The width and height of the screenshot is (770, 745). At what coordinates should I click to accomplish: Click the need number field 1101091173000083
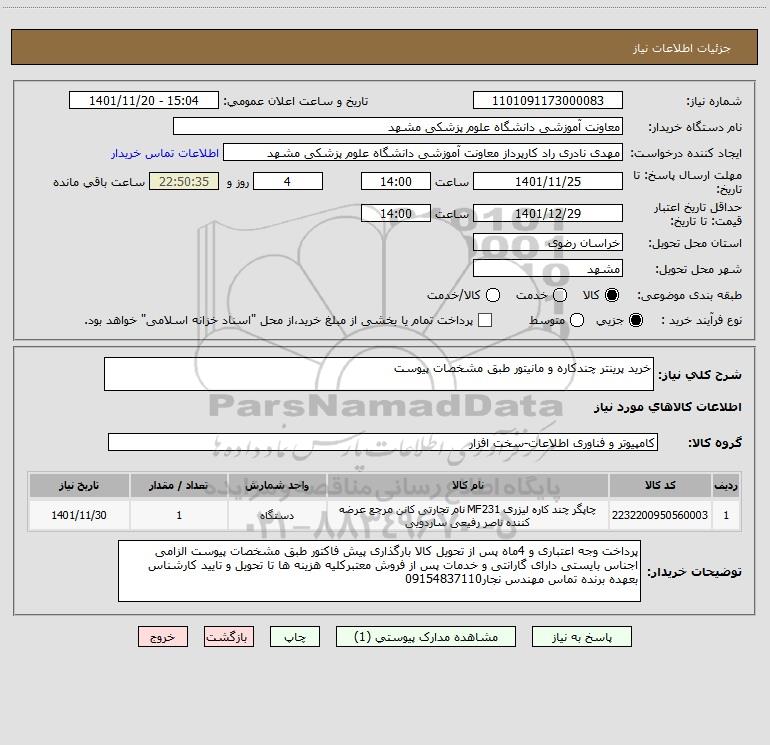coord(548,100)
